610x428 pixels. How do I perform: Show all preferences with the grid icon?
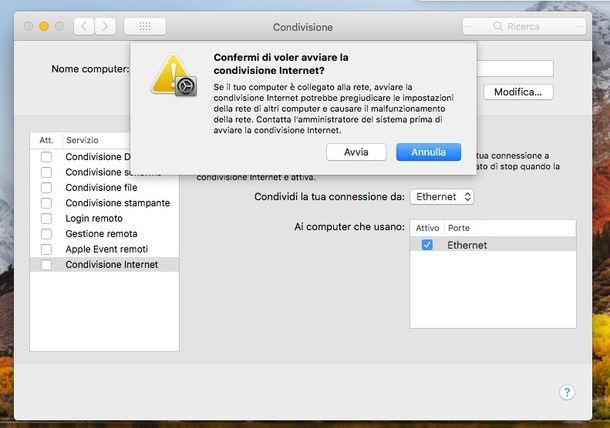[x=145, y=26]
